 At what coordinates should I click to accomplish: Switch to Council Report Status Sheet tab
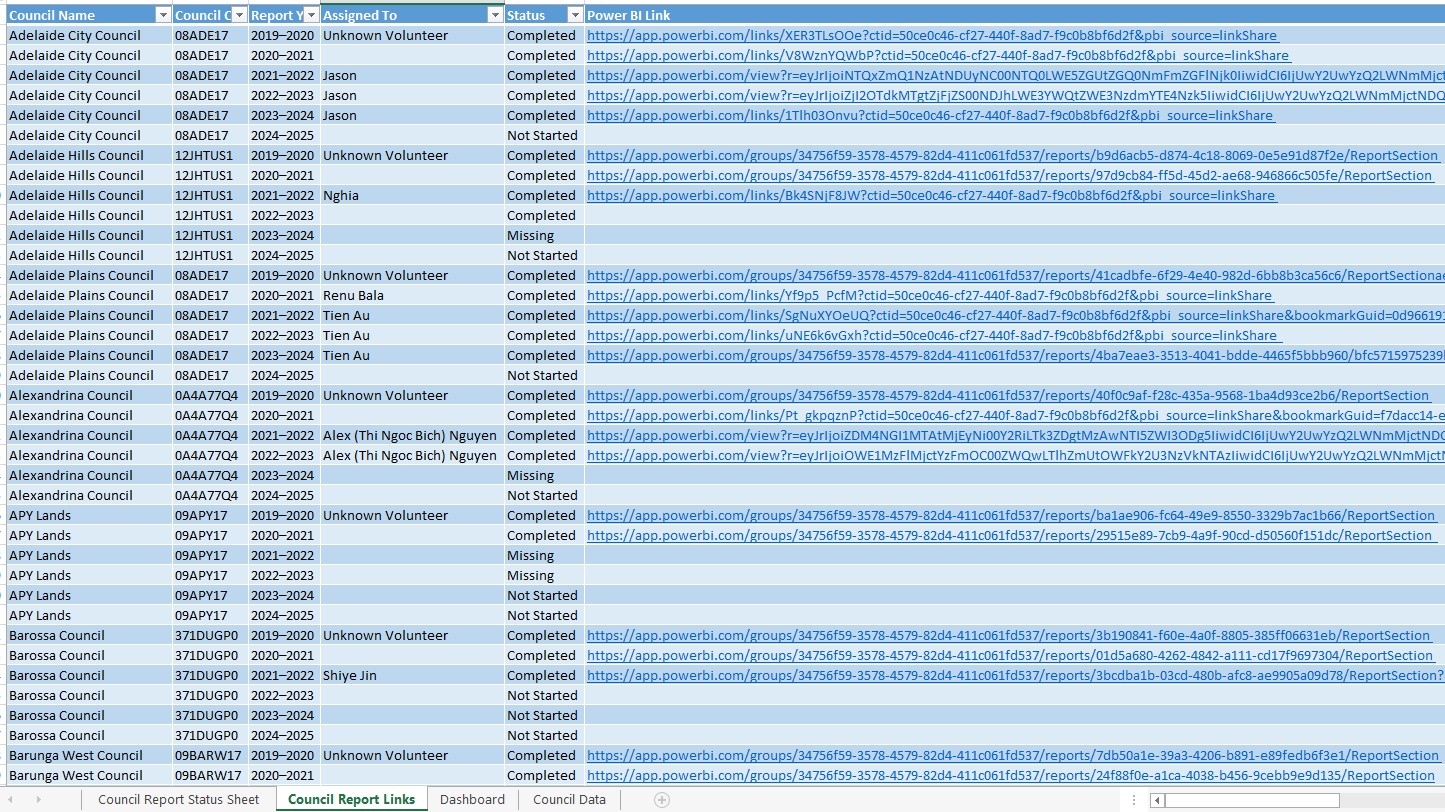point(178,800)
